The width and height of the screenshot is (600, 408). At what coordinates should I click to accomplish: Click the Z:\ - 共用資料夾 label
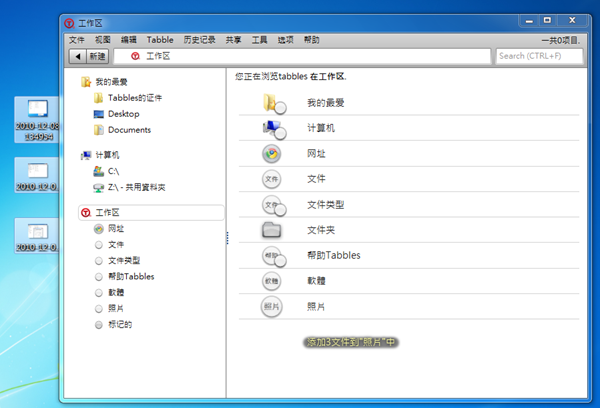(137, 188)
